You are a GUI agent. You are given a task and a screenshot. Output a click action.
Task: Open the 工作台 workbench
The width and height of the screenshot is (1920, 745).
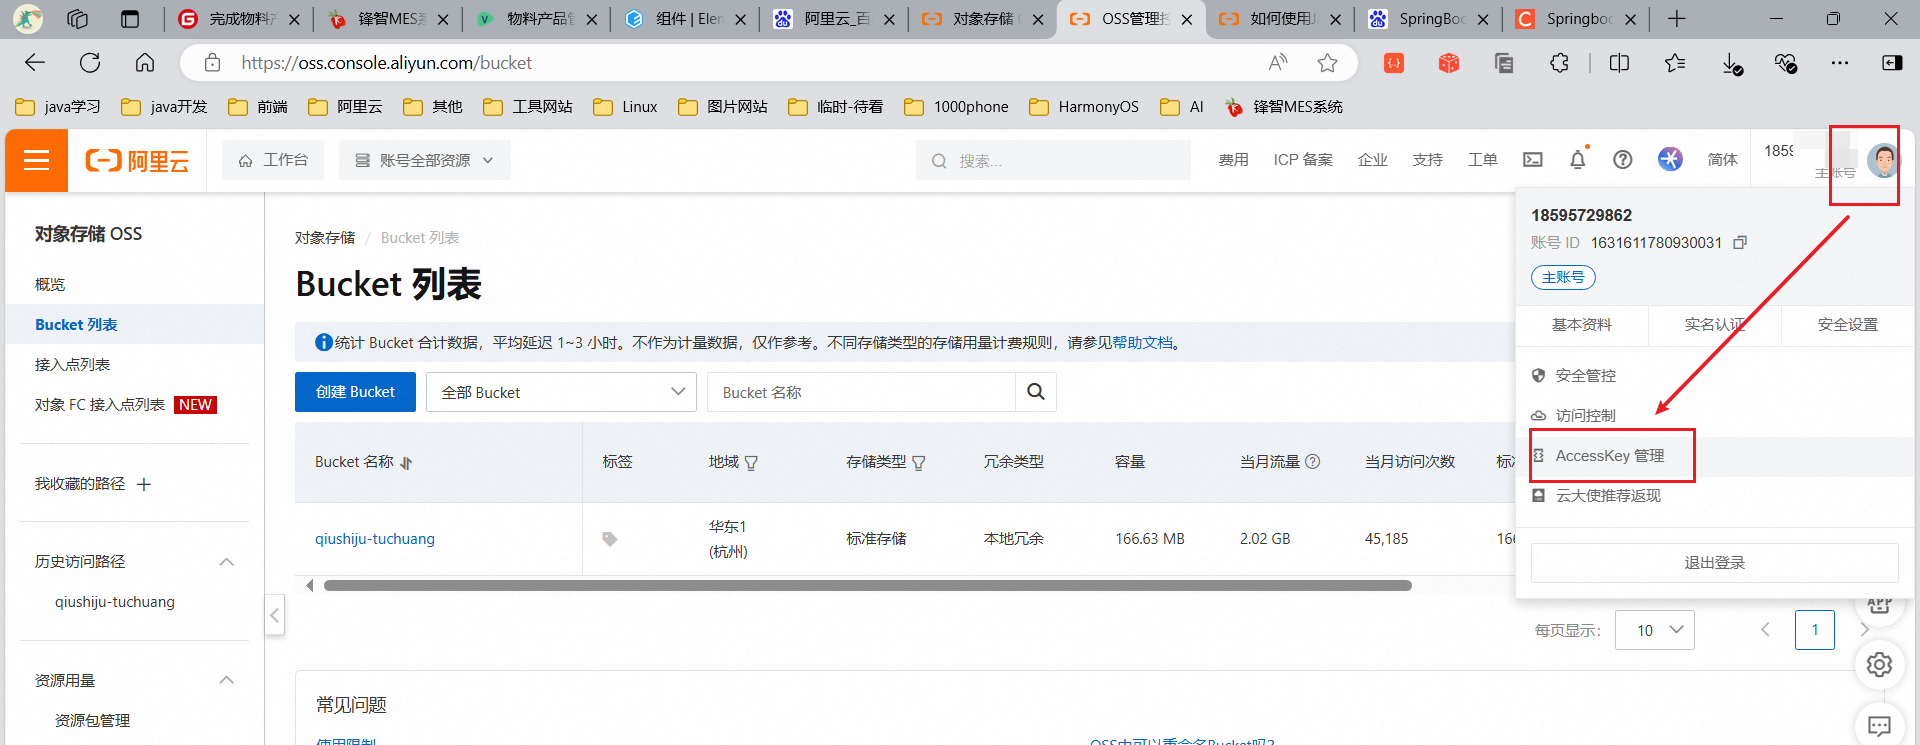[x=273, y=160]
